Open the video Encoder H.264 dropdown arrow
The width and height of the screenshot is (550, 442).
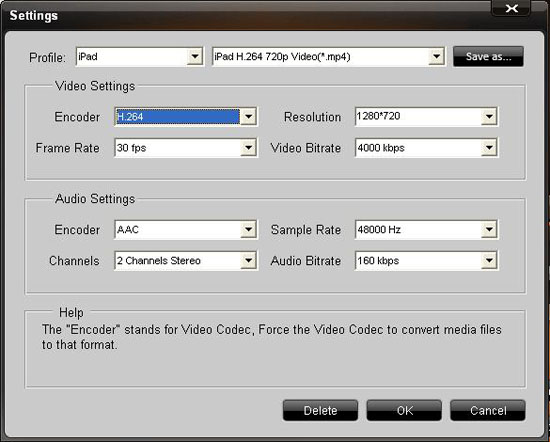tap(248, 116)
